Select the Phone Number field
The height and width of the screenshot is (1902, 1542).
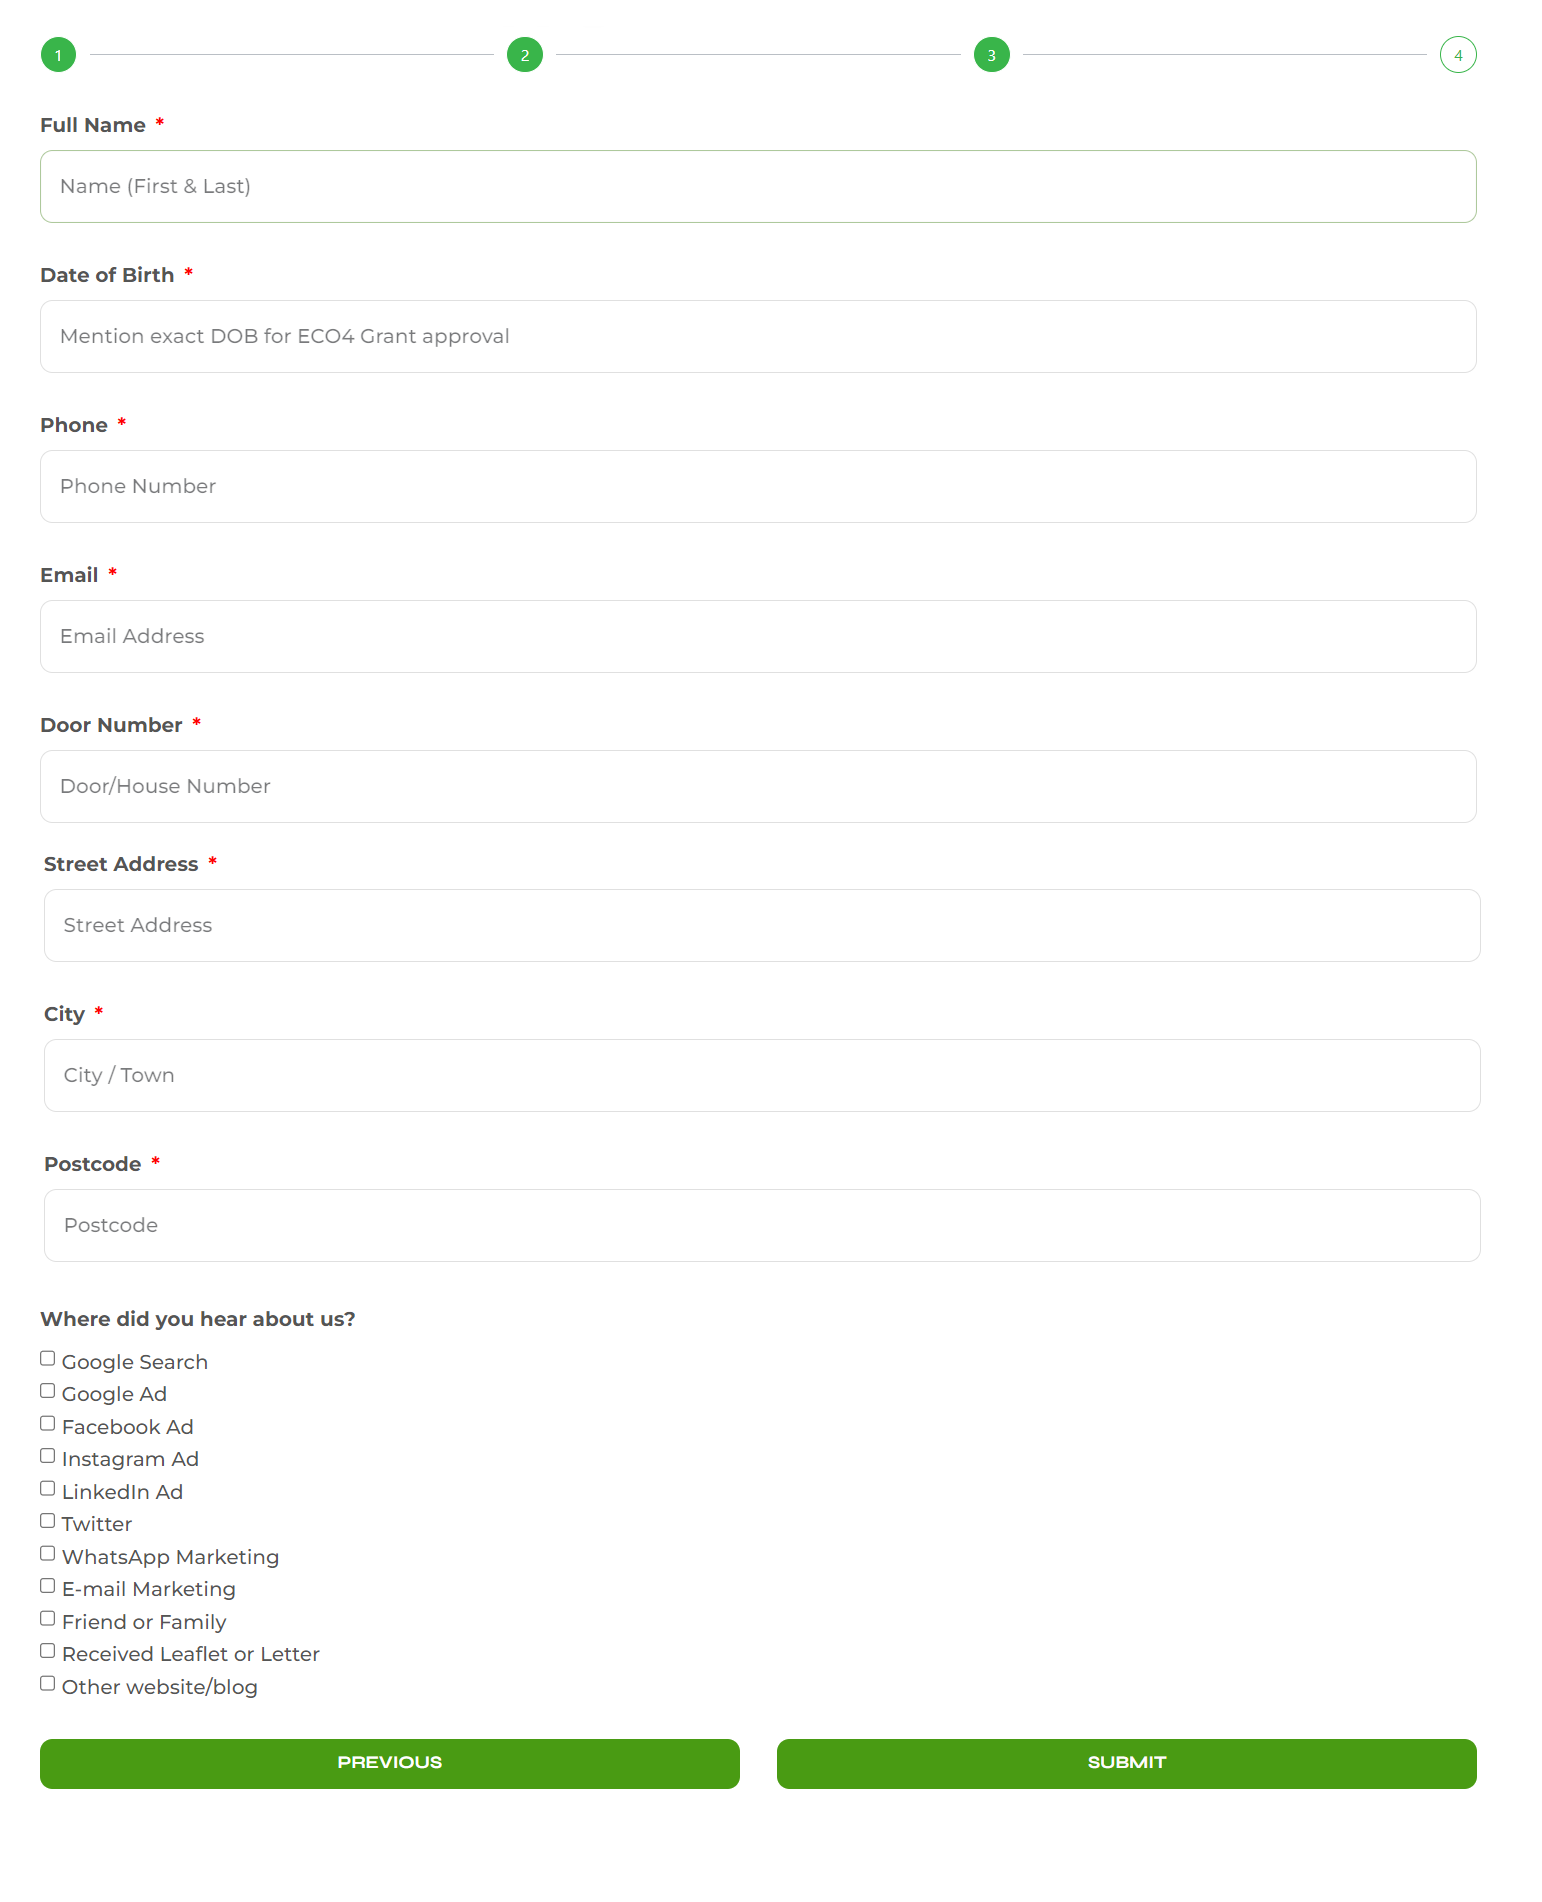point(758,487)
